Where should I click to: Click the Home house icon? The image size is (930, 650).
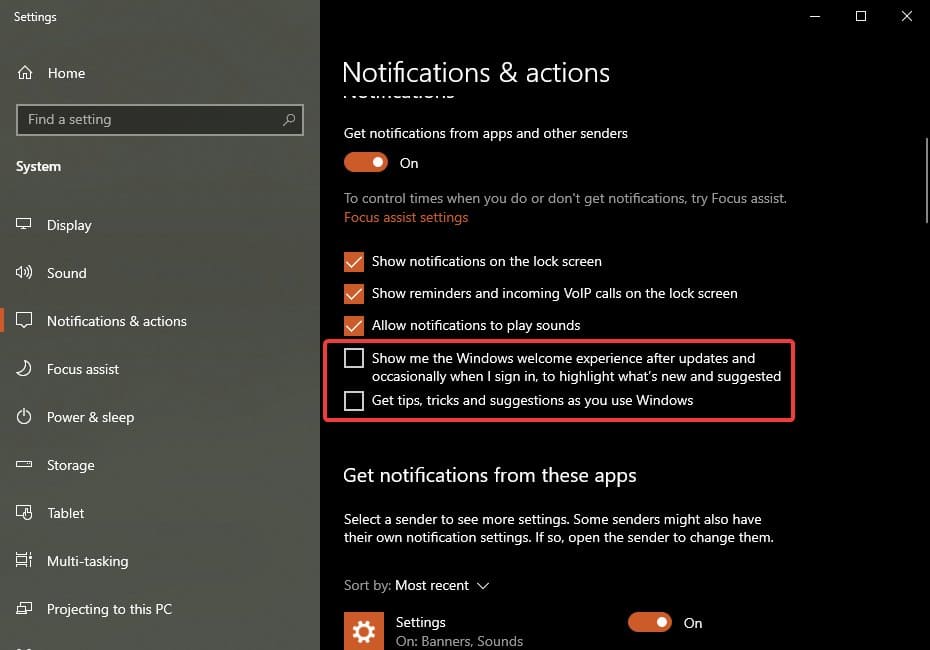point(25,73)
